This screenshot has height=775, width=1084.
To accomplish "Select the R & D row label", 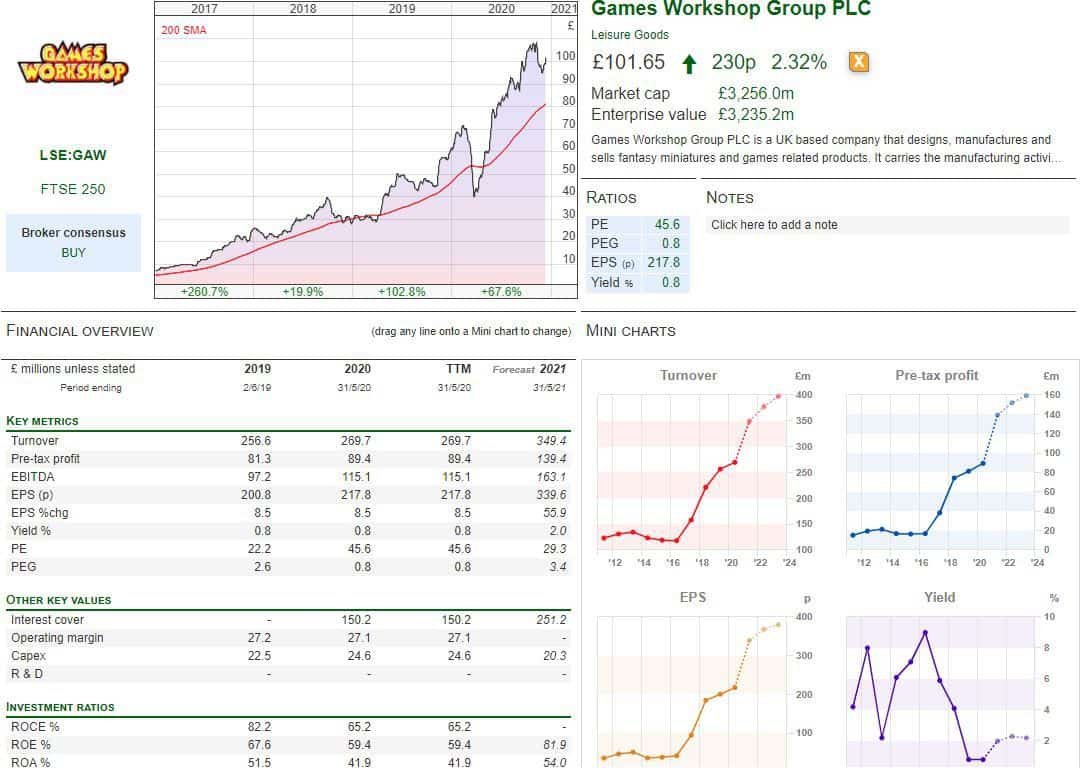I will [x=27, y=673].
